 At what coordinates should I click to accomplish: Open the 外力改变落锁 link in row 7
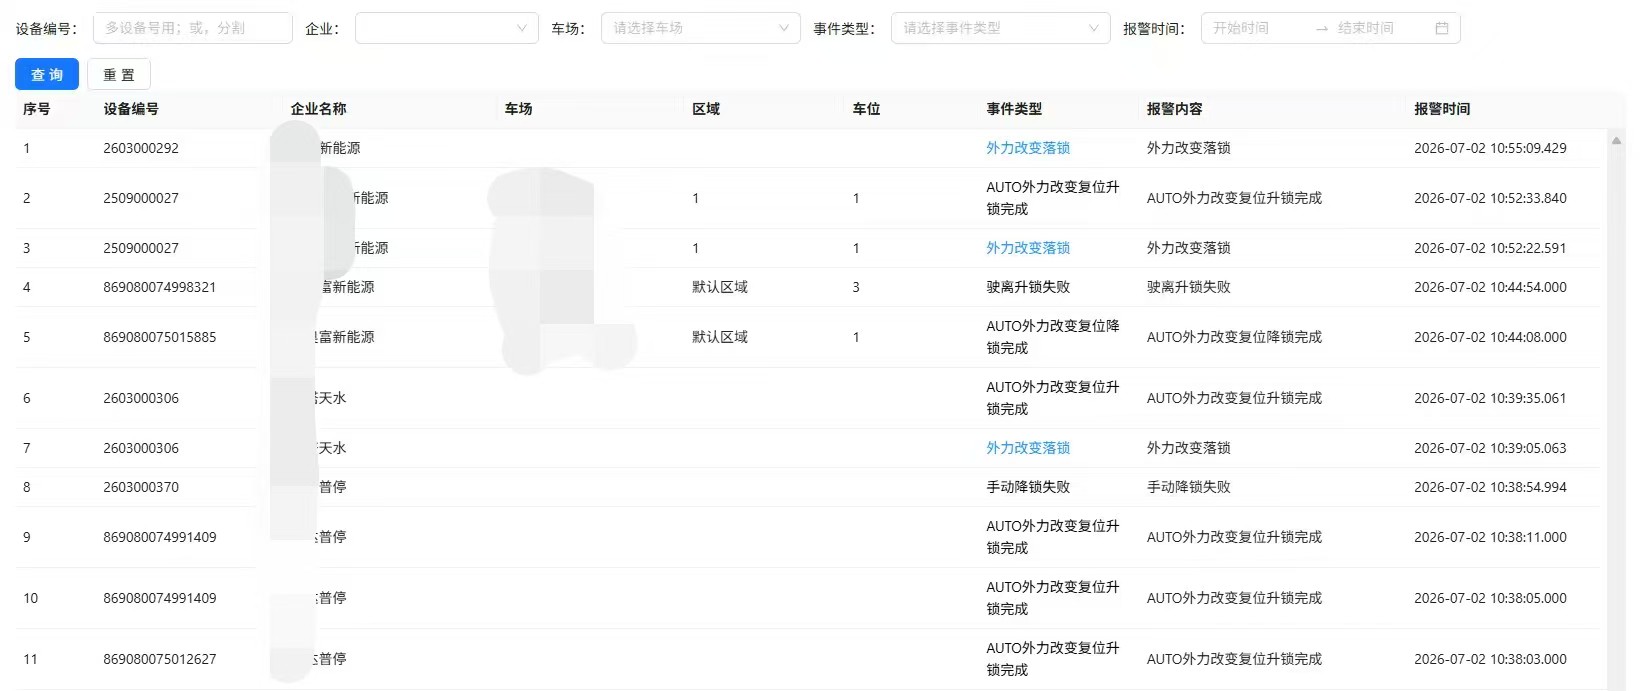click(1028, 448)
